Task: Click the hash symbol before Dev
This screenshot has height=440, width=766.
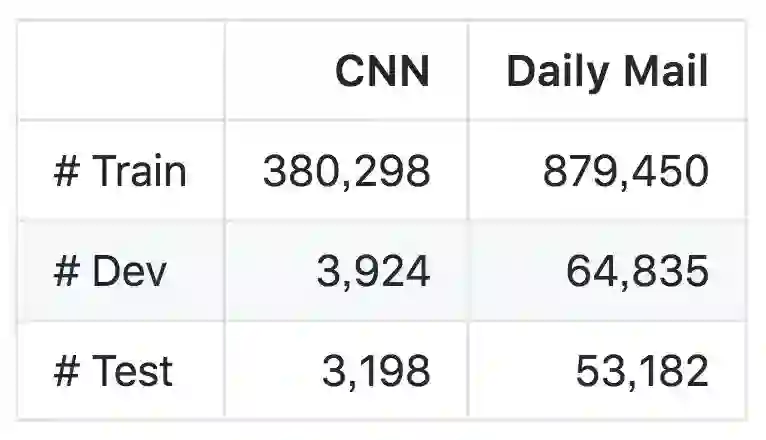Action: tap(67, 271)
